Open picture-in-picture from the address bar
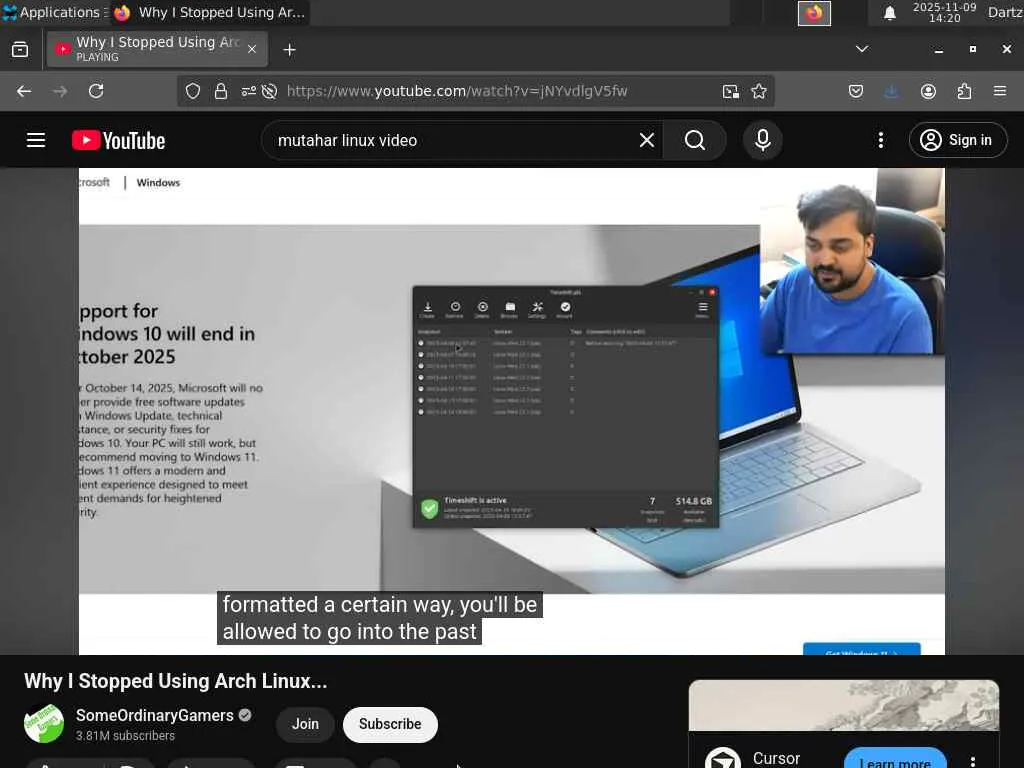1024x768 pixels. click(731, 91)
